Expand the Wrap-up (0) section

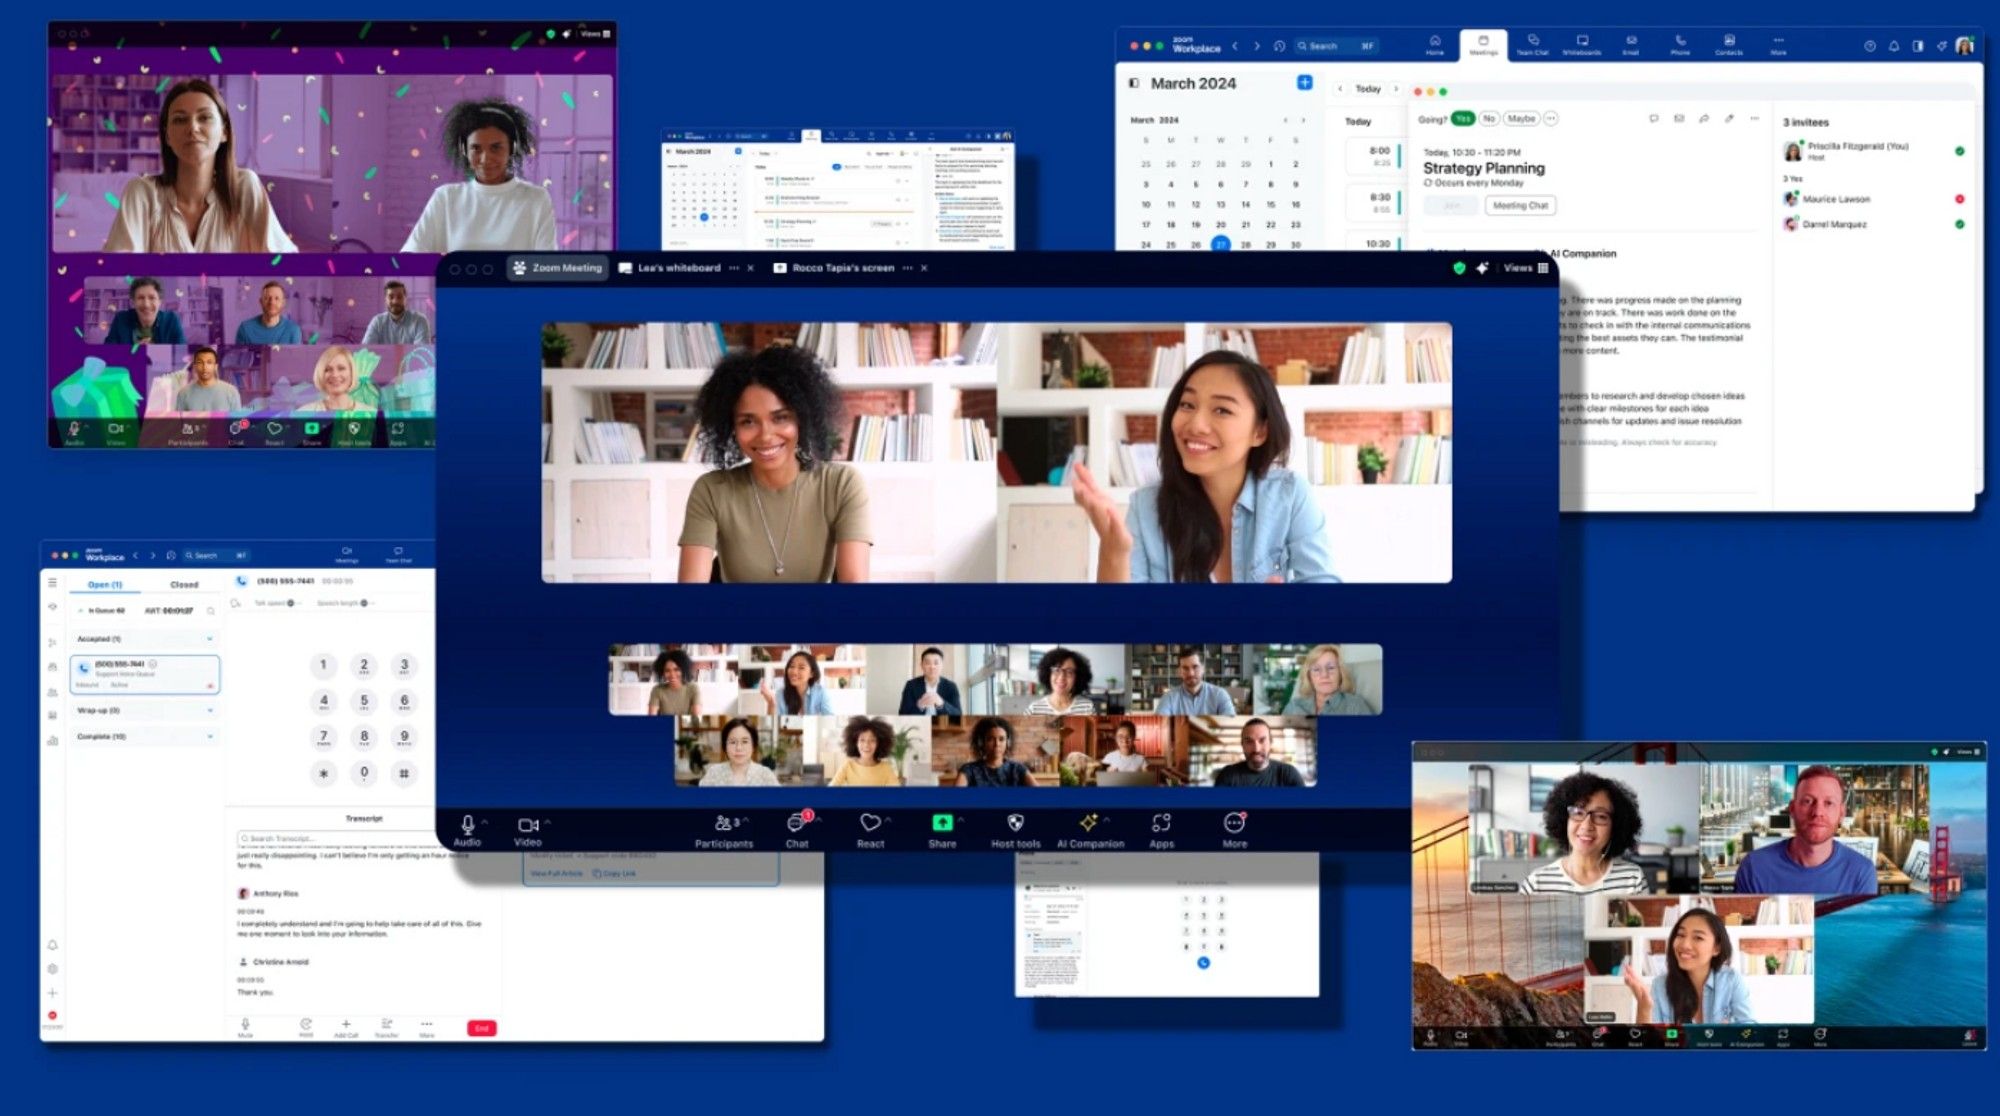click(210, 711)
